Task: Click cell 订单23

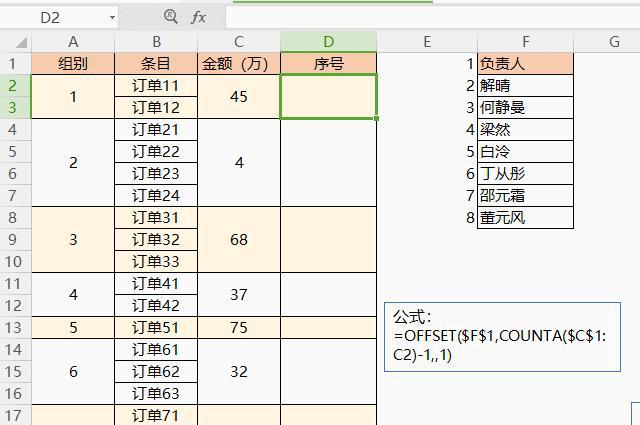Action: pos(156,174)
